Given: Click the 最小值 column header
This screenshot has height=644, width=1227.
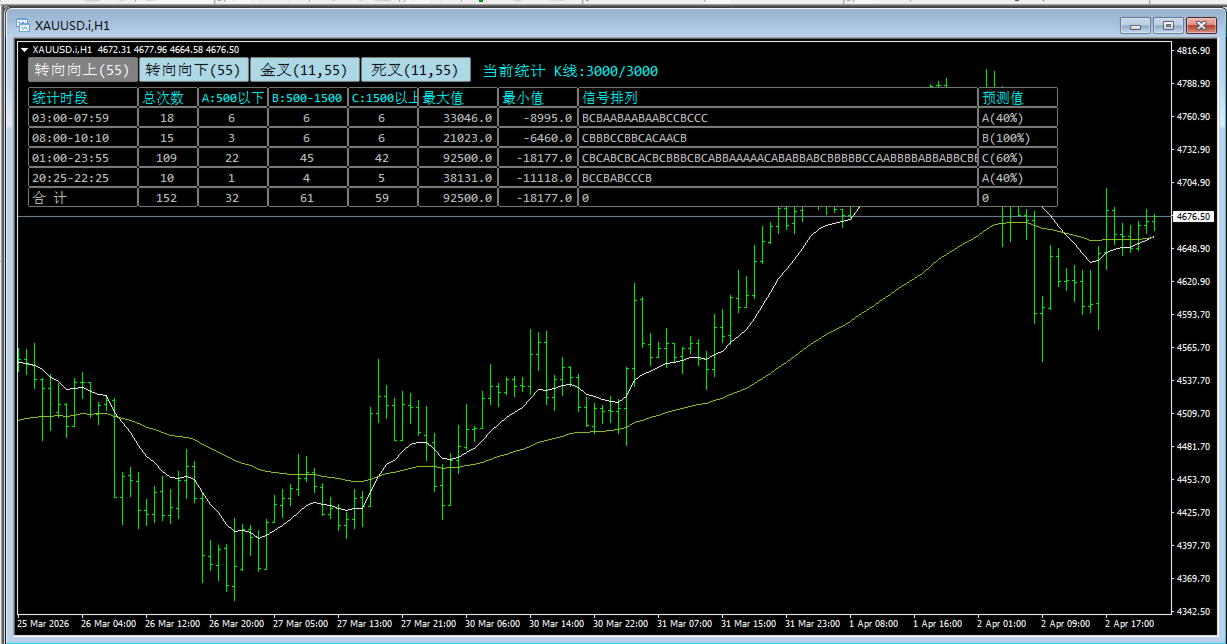Looking at the screenshot, I should click(x=538, y=98).
